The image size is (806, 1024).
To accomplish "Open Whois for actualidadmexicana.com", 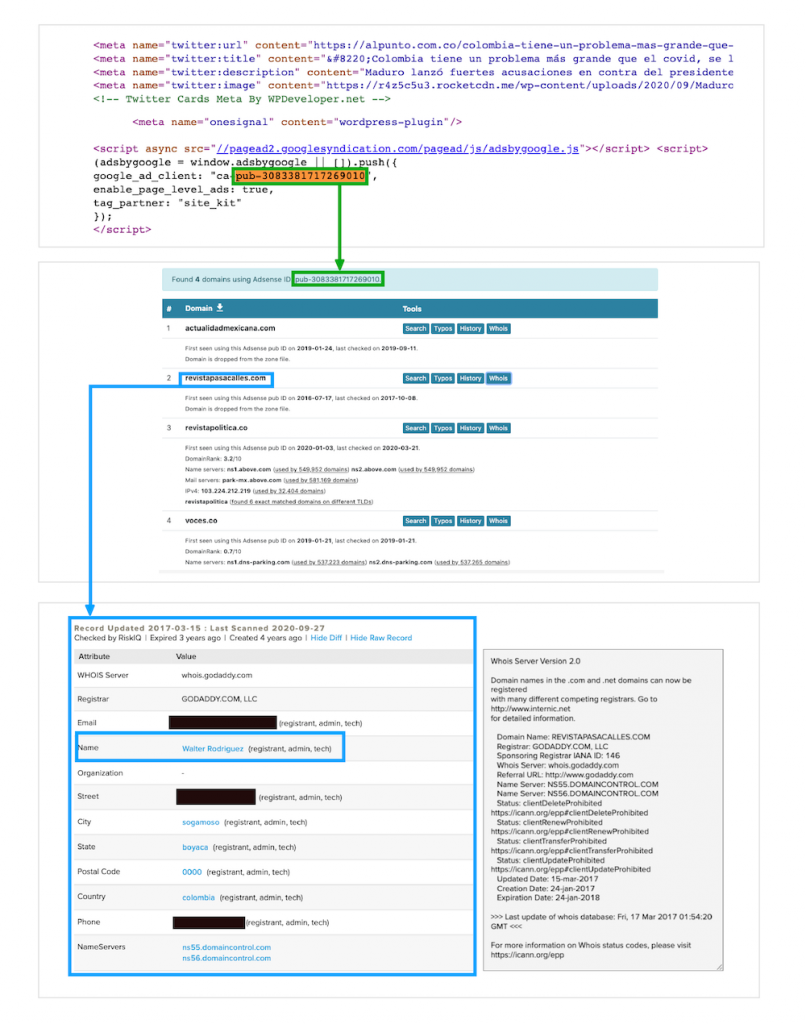I will tap(498, 328).
